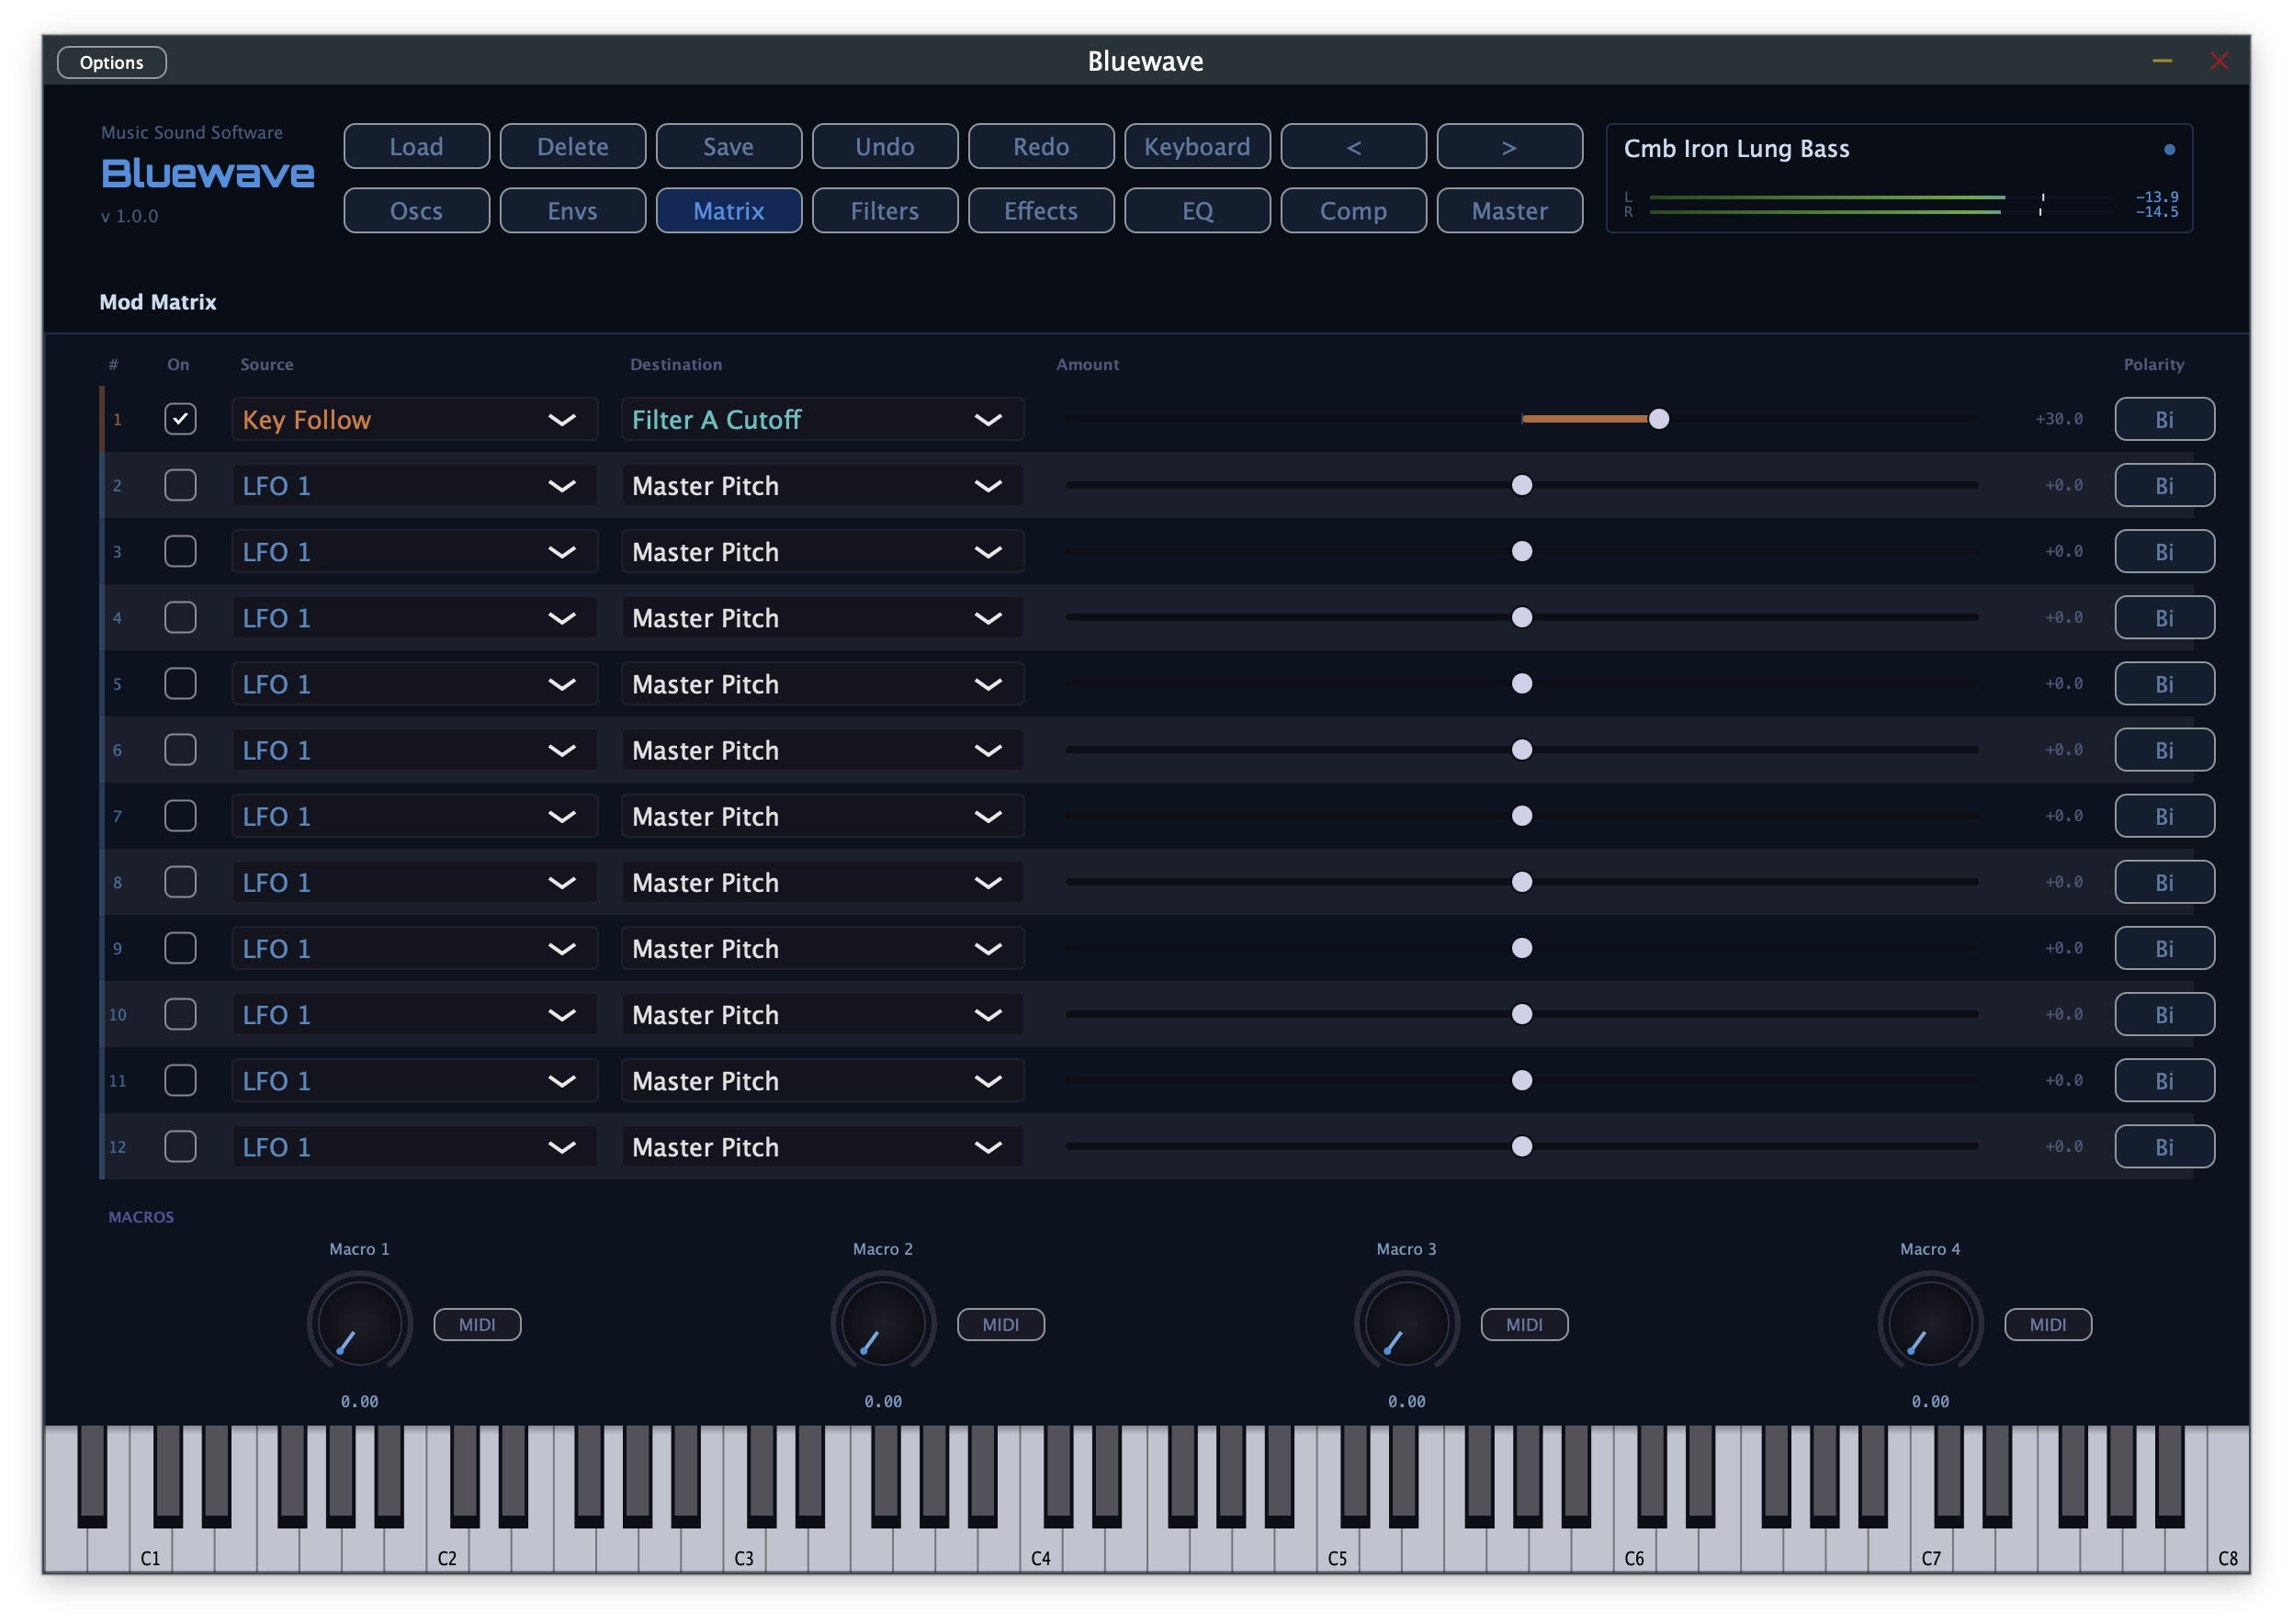Select the Matrix tab
This screenshot has width=2293, height=1624.
728,211
